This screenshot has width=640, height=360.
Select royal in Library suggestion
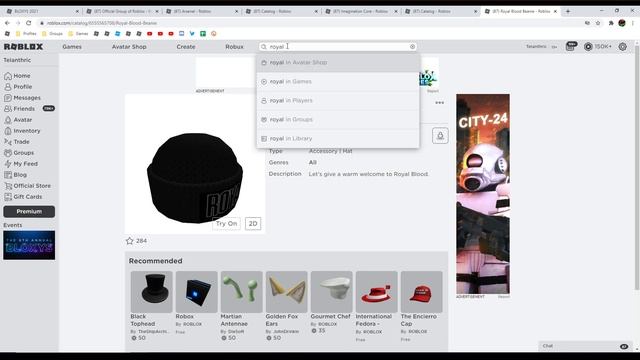click(x=338, y=139)
